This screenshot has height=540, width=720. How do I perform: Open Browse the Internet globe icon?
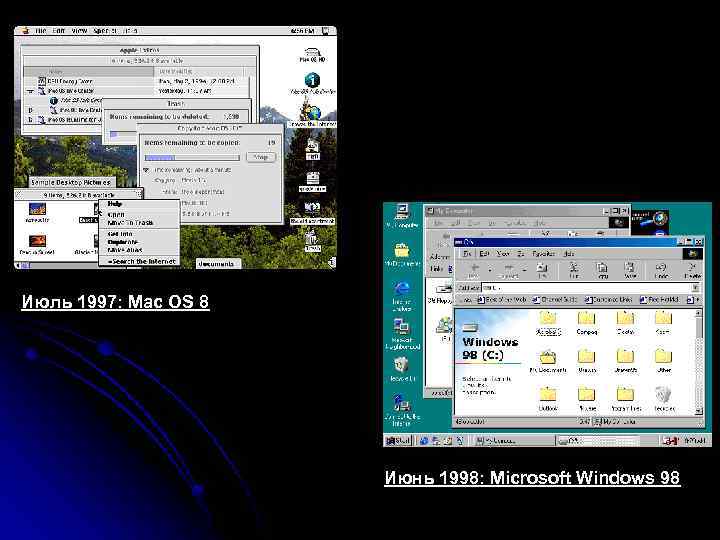pos(313,115)
